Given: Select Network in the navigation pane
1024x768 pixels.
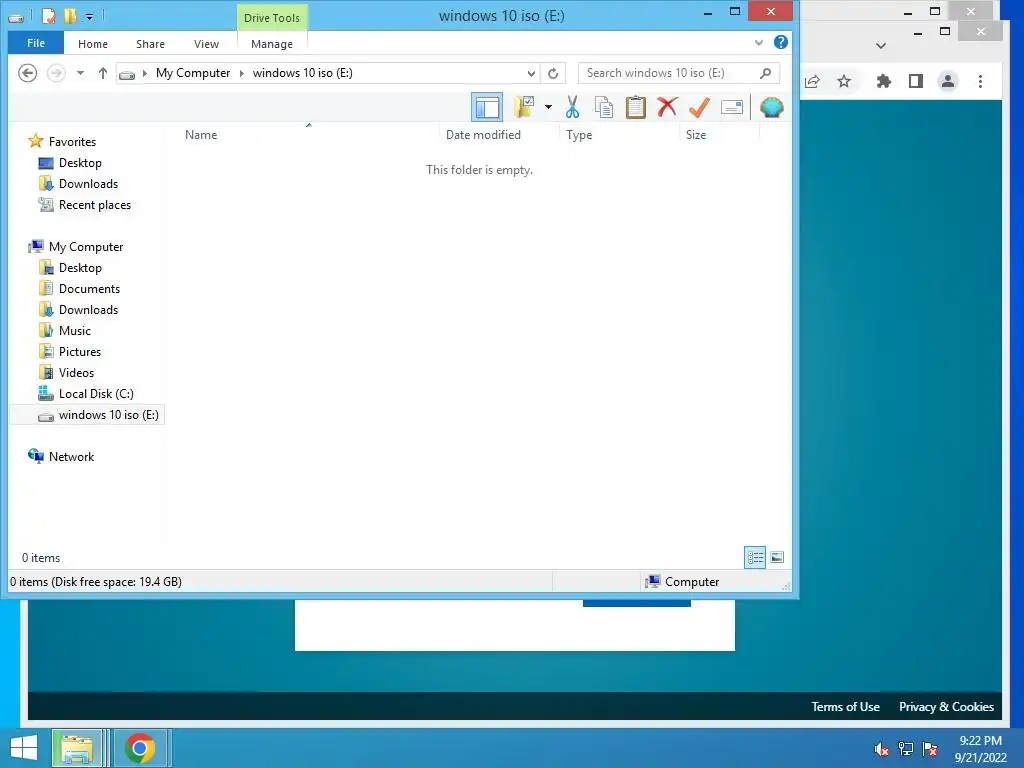Looking at the screenshot, I should (71, 456).
